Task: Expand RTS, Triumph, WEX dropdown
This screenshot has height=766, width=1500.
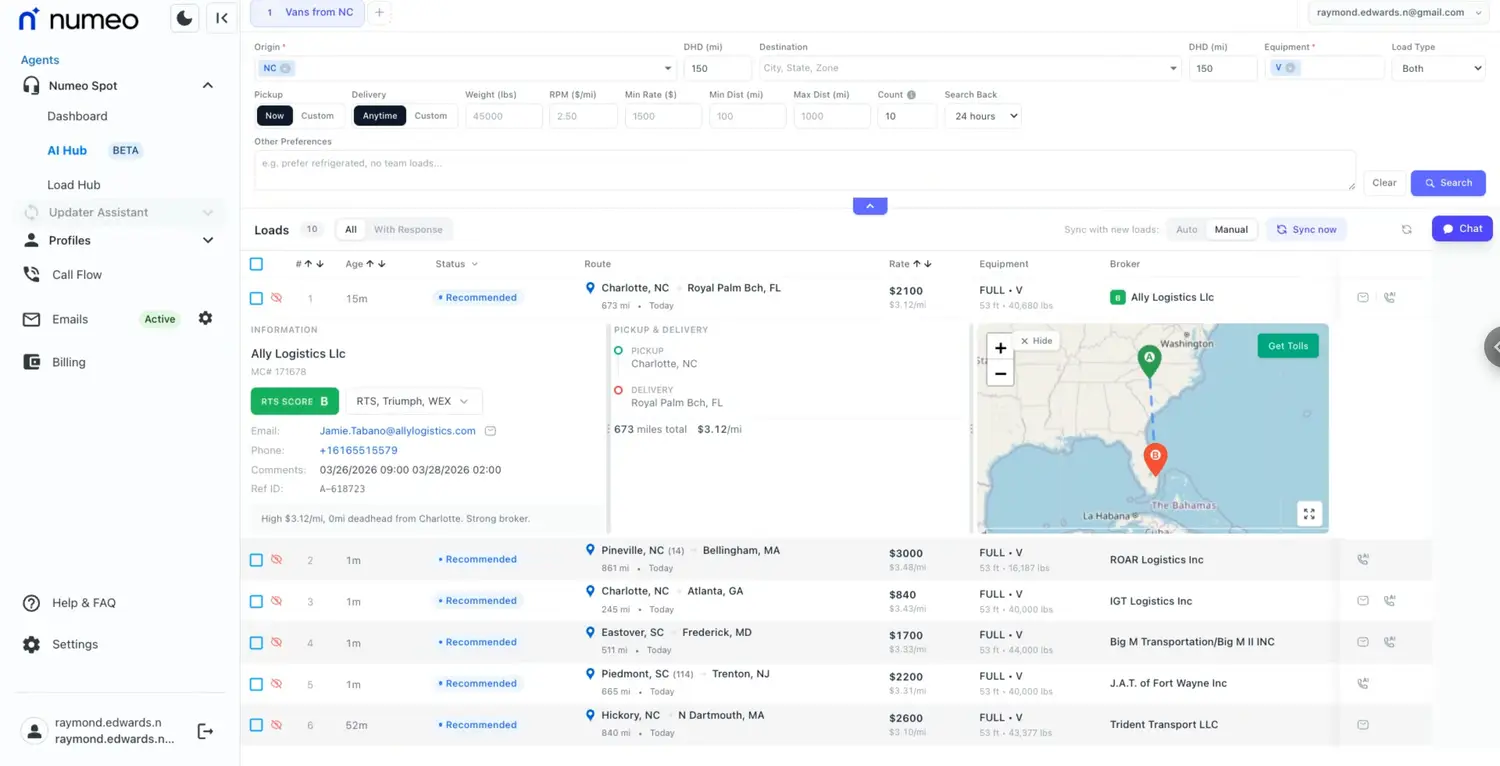Action: (413, 401)
